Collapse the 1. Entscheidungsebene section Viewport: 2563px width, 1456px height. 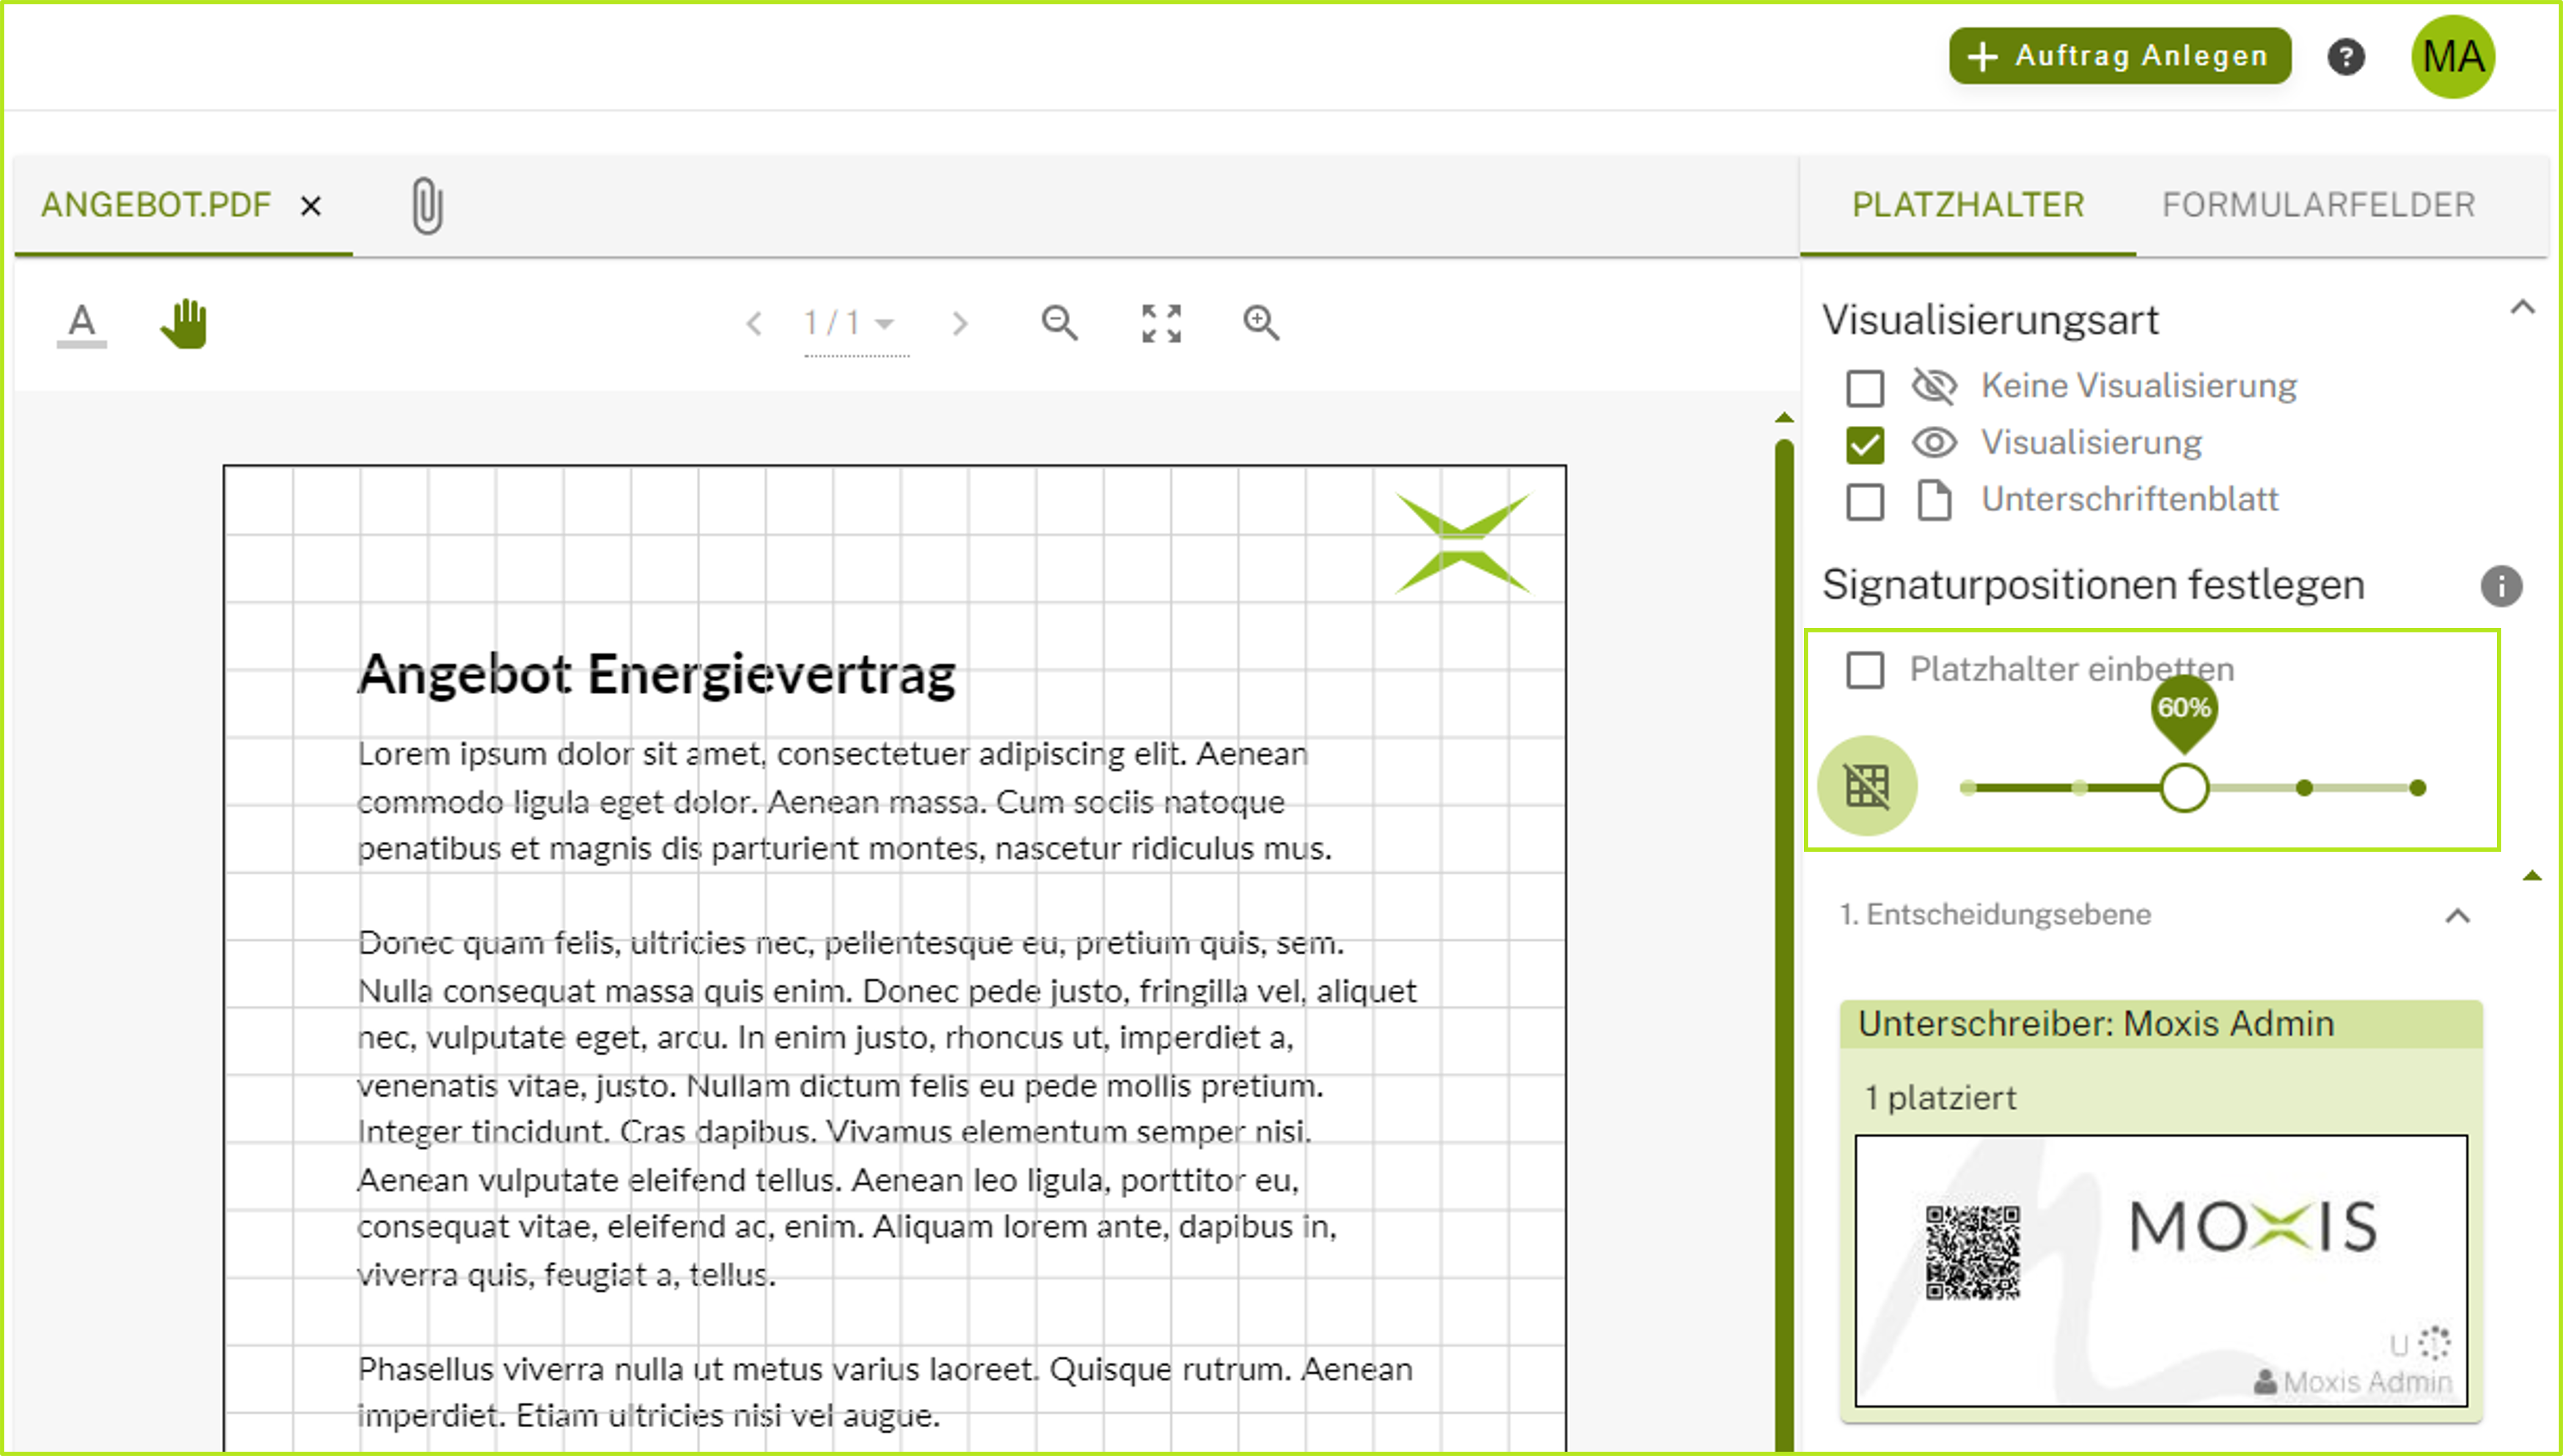(2457, 915)
